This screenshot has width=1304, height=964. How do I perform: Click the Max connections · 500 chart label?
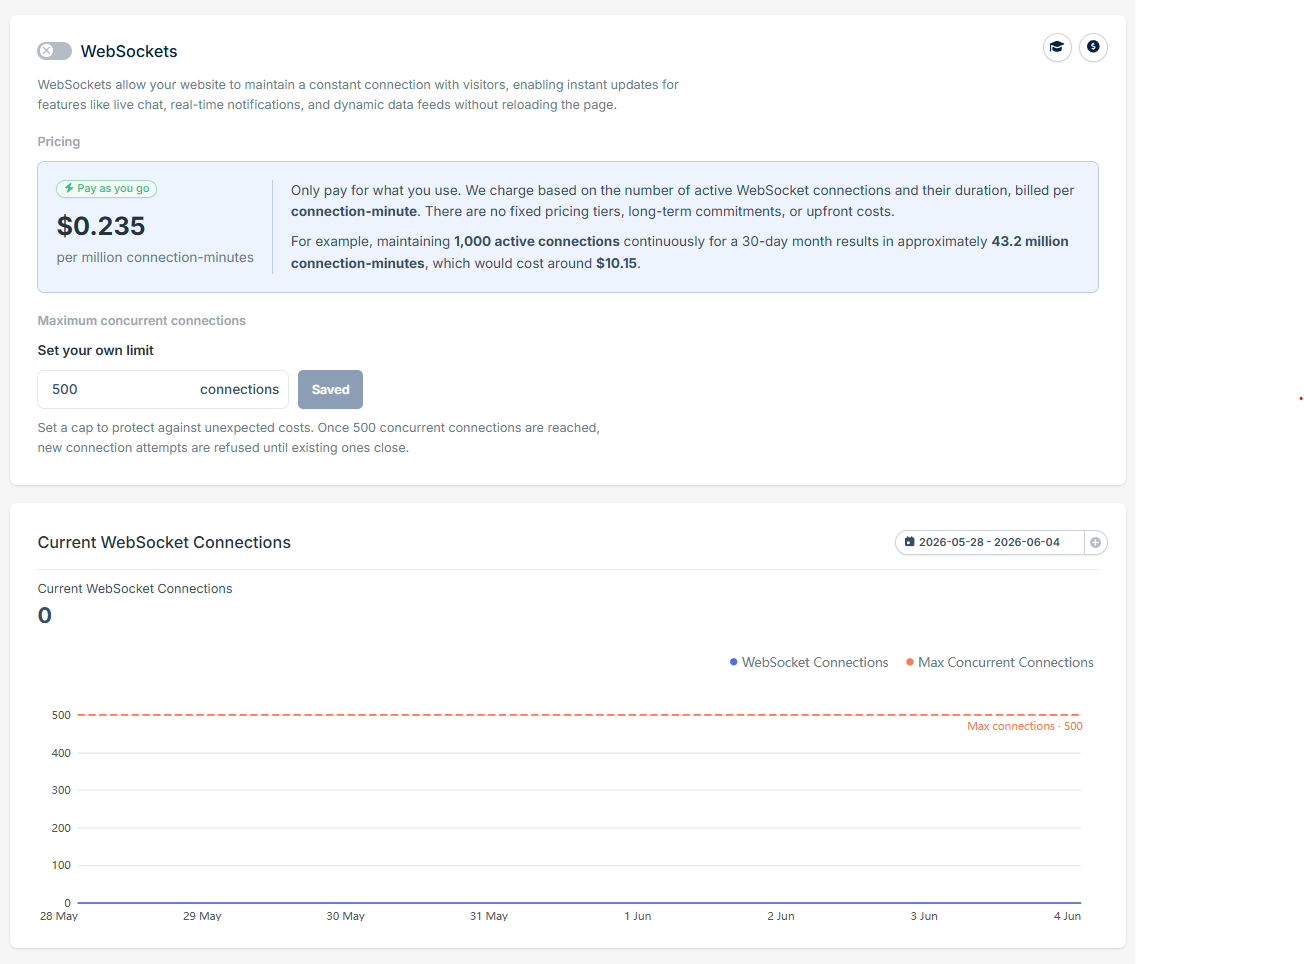pyautogui.click(x=1025, y=726)
